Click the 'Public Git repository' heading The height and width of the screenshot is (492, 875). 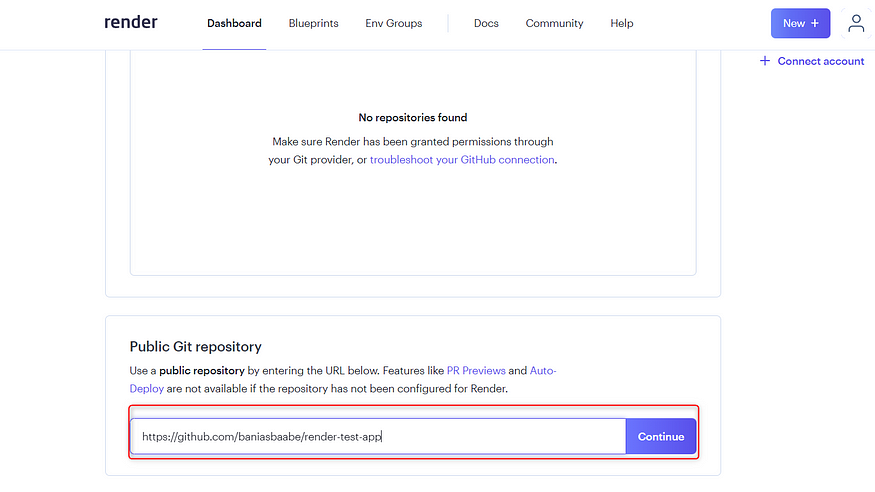[195, 347]
